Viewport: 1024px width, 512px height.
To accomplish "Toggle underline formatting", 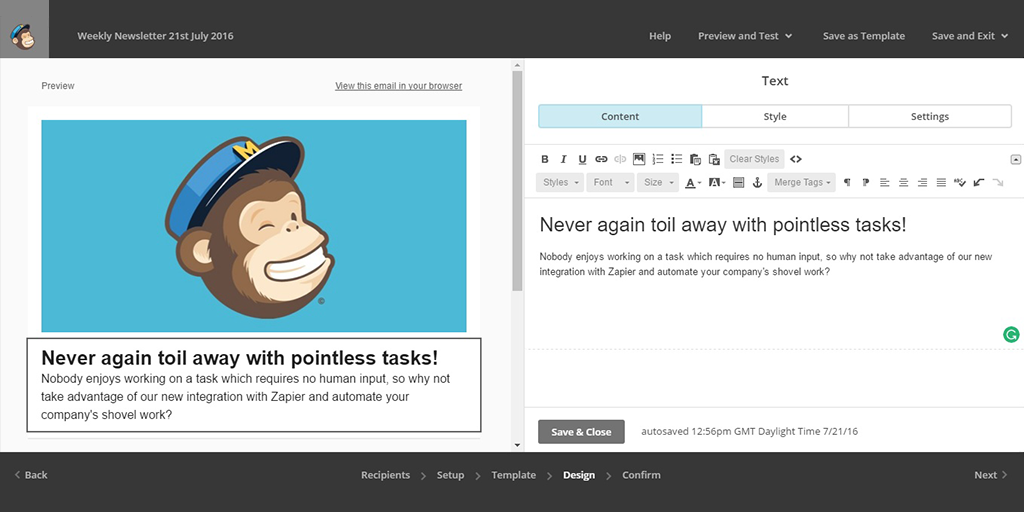I will coord(583,159).
